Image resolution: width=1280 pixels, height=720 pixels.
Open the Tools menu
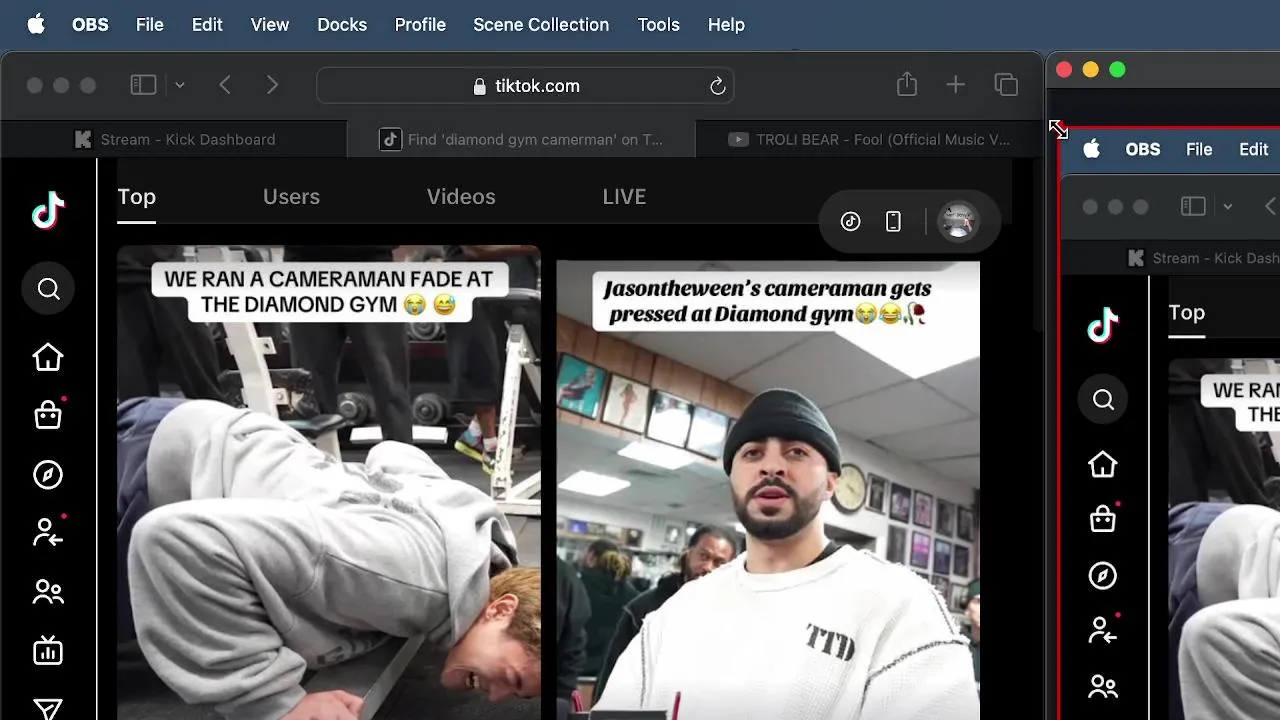point(659,25)
